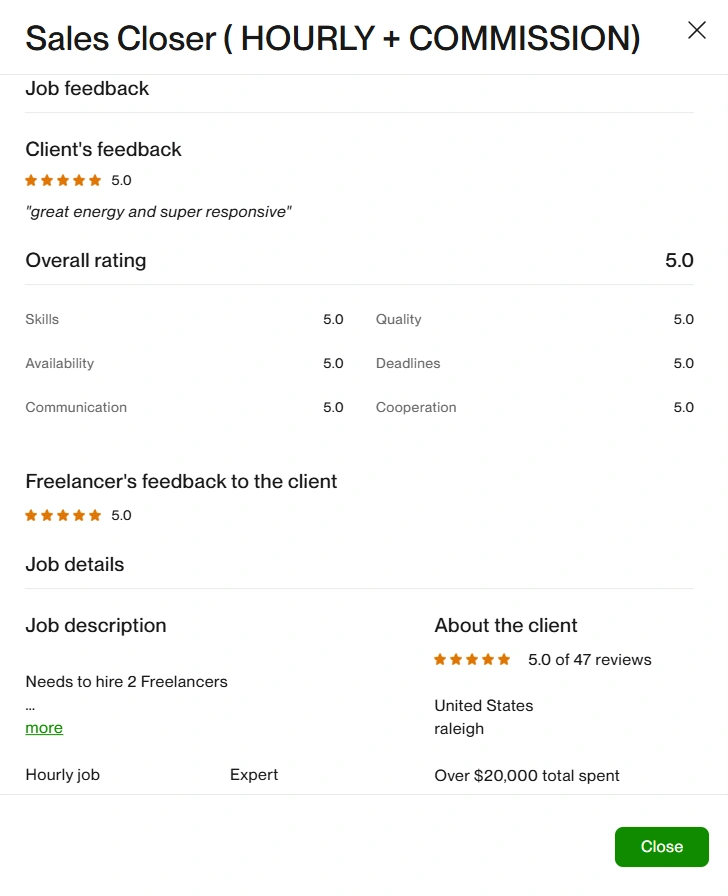The width and height of the screenshot is (728, 896).
Task: Close the dialog using the X icon
Action: [x=697, y=30]
